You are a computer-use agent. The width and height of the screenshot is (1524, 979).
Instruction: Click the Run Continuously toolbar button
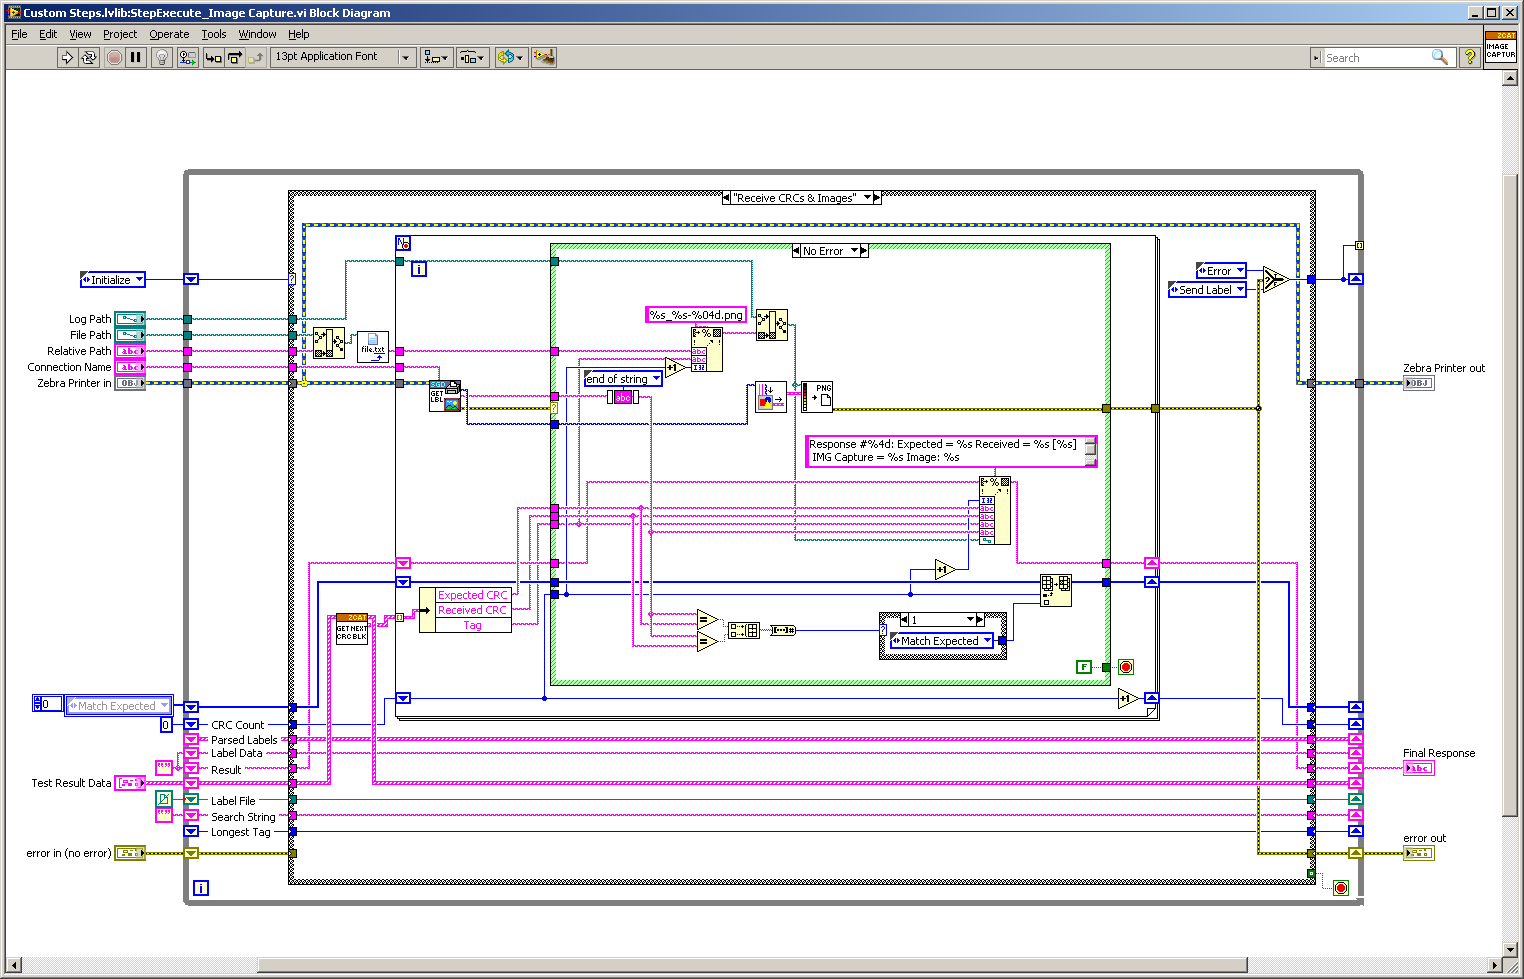click(x=89, y=57)
